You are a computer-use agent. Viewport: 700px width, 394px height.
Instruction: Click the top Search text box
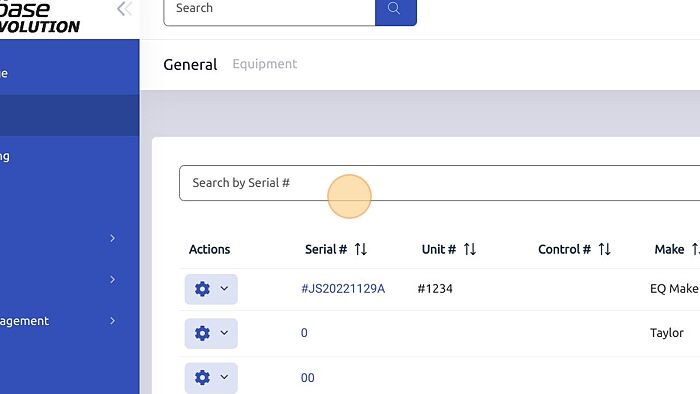(270, 10)
